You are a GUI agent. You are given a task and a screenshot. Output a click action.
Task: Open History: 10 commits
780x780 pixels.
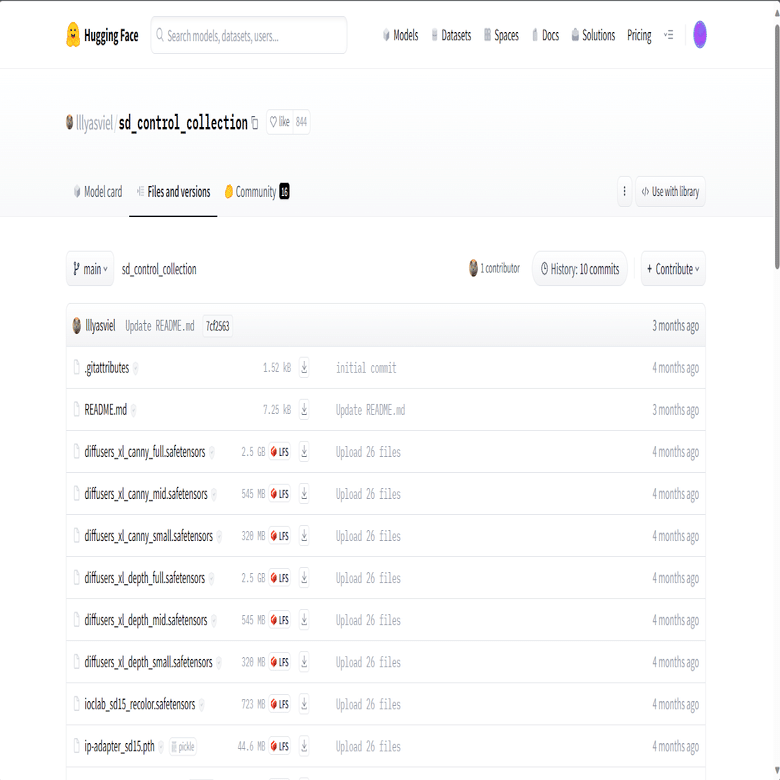coord(580,269)
